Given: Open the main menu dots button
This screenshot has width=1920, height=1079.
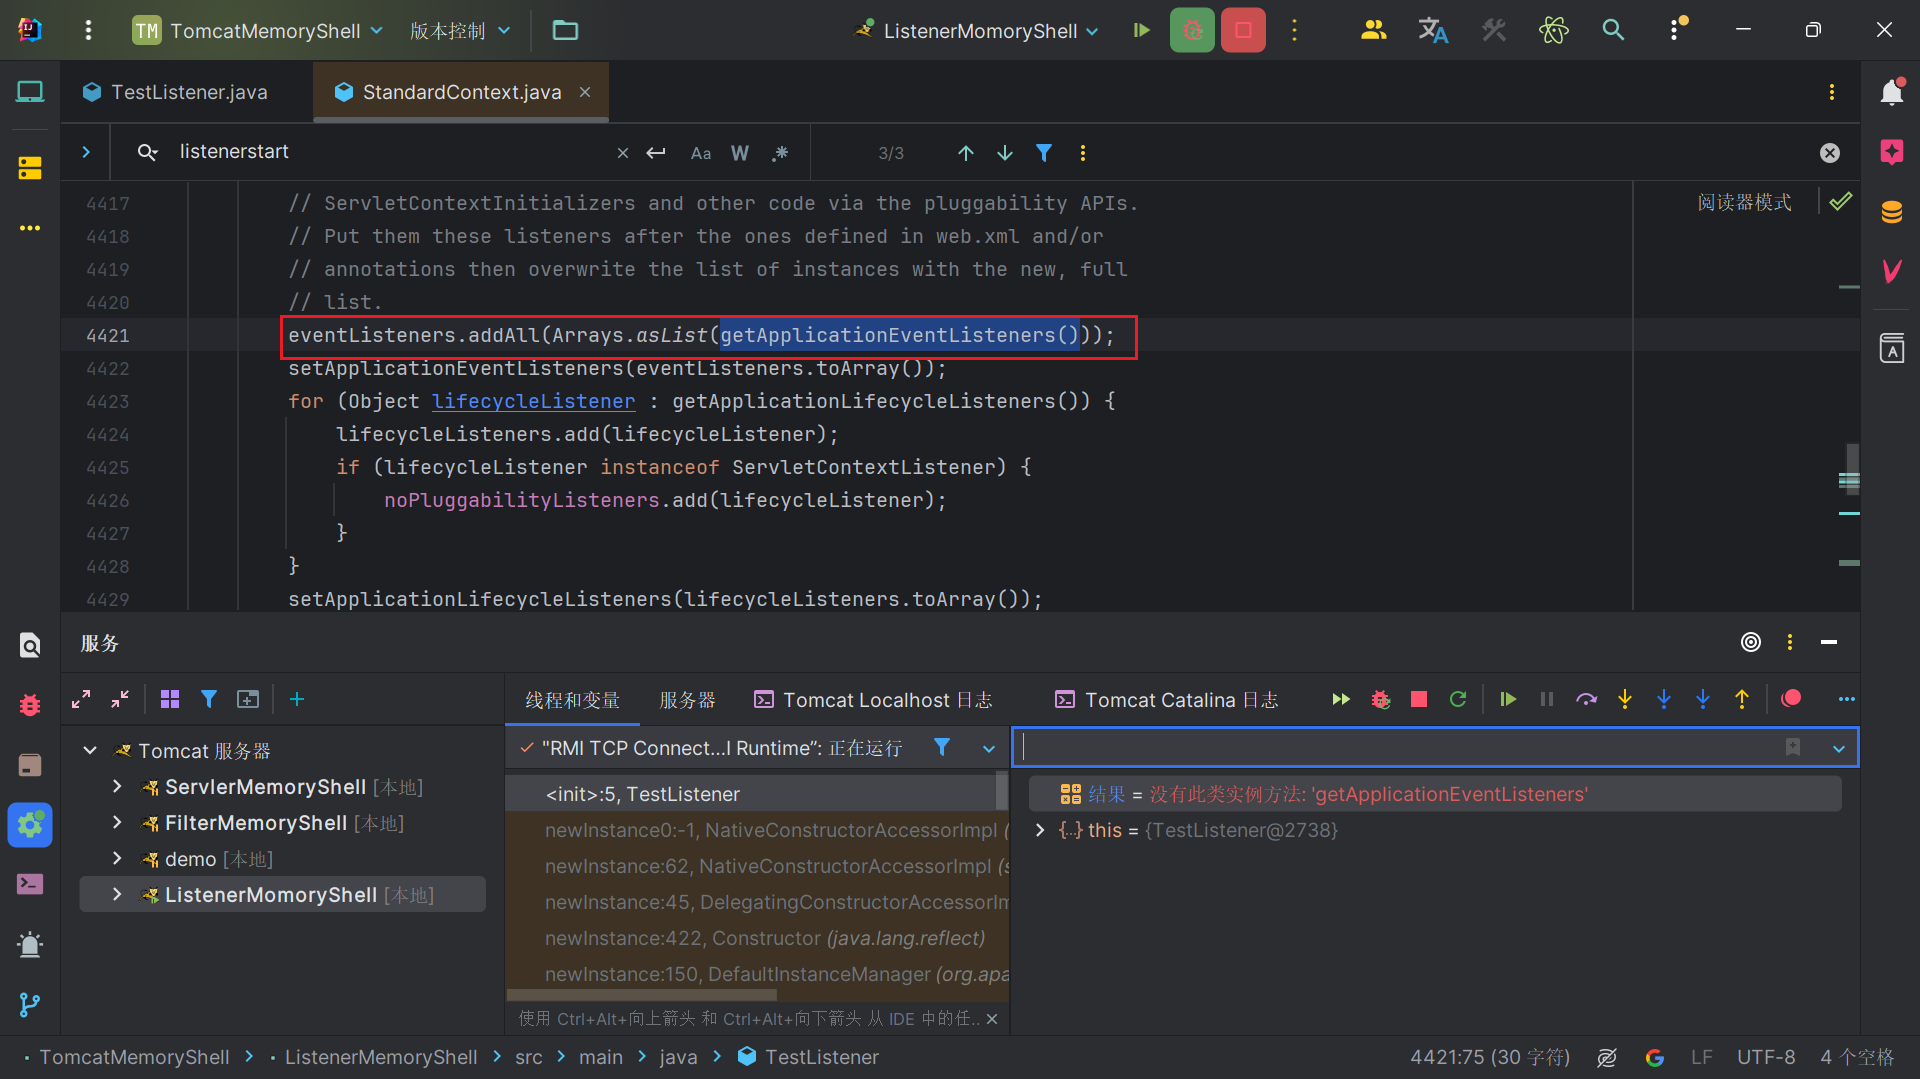Looking at the screenshot, I should (88, 30).
